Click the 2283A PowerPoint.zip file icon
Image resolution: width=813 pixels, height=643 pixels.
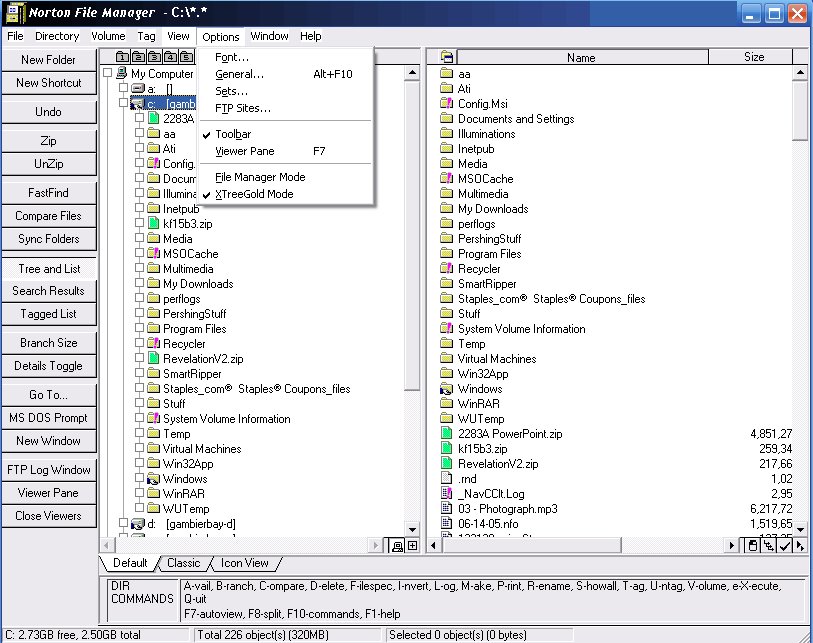pos(446,434)
